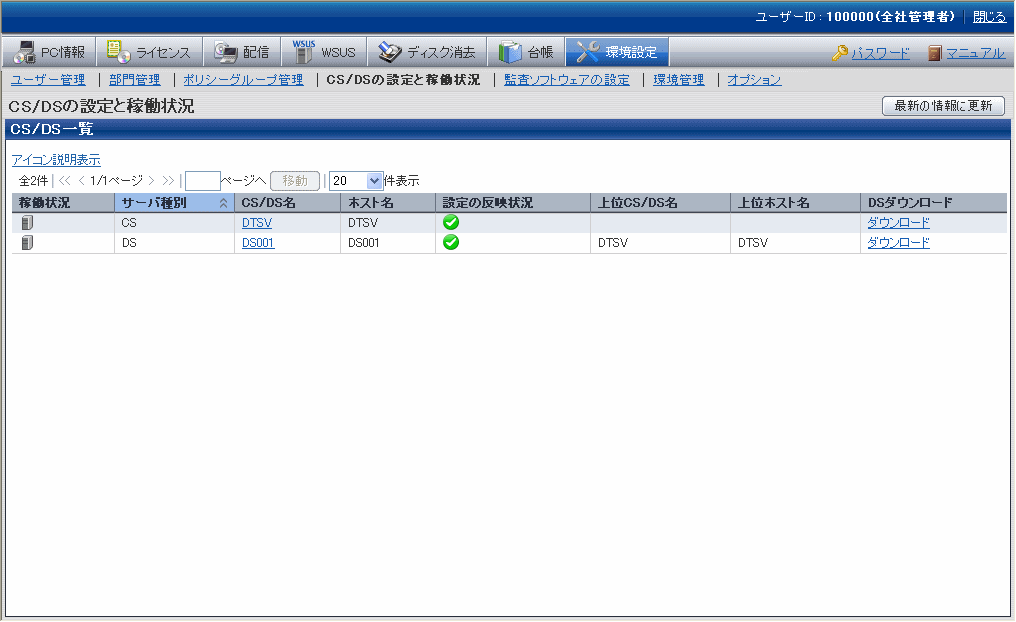
Task: Click ダウンロード link in DS001 row
Action: pos(898,243)
